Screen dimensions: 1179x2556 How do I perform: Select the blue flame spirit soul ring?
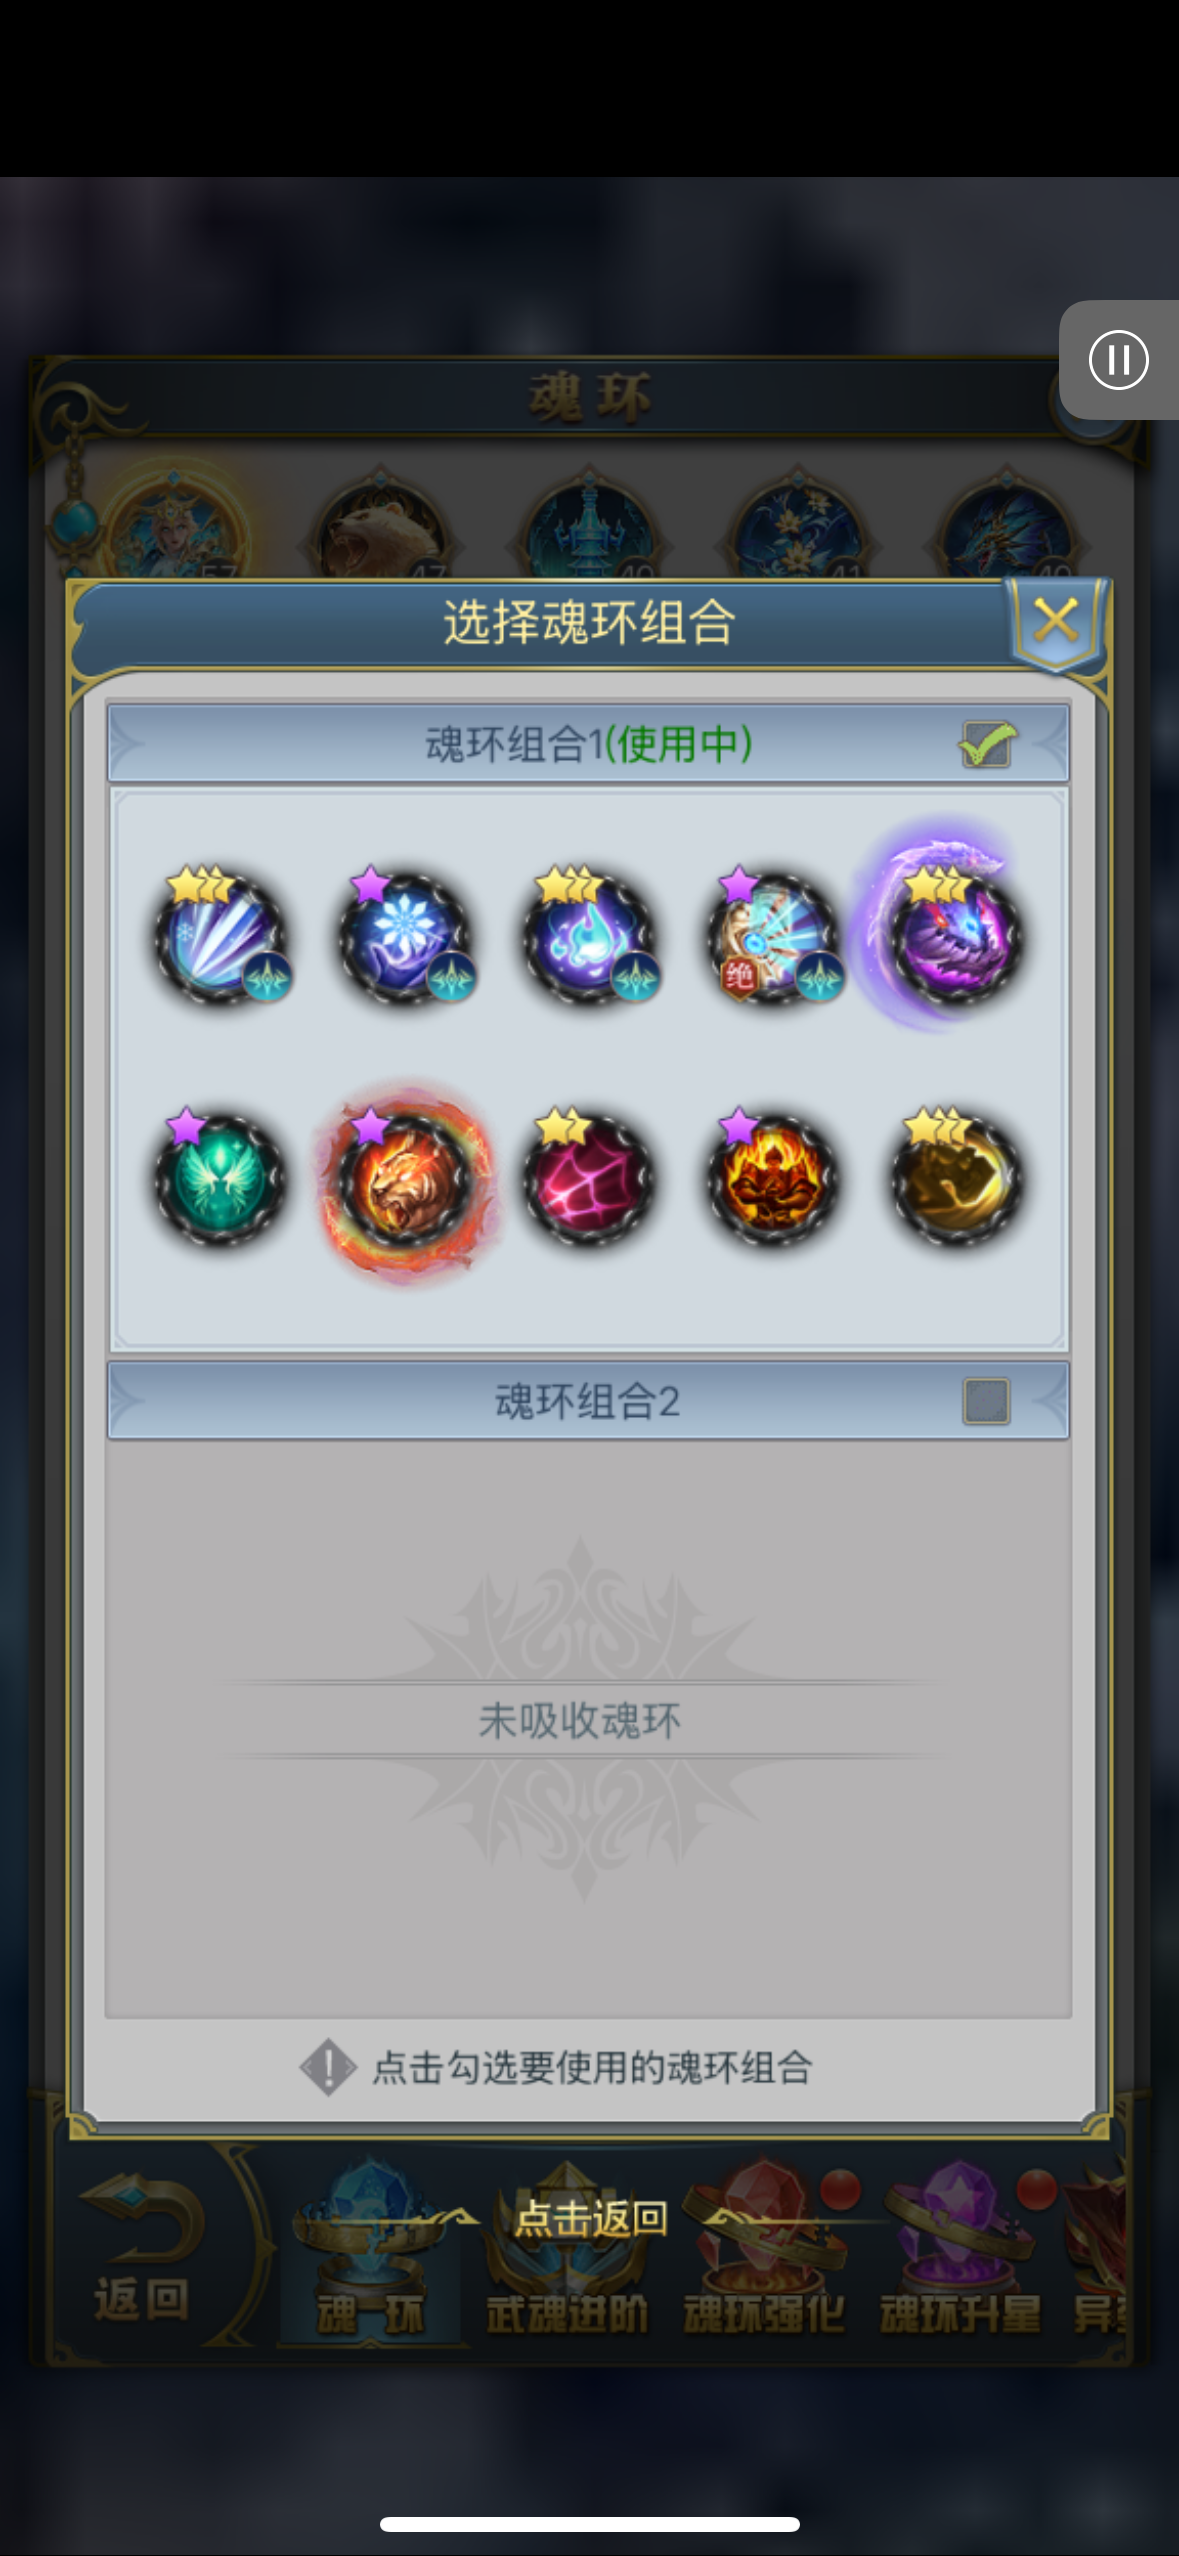click(x=588, y=937)
